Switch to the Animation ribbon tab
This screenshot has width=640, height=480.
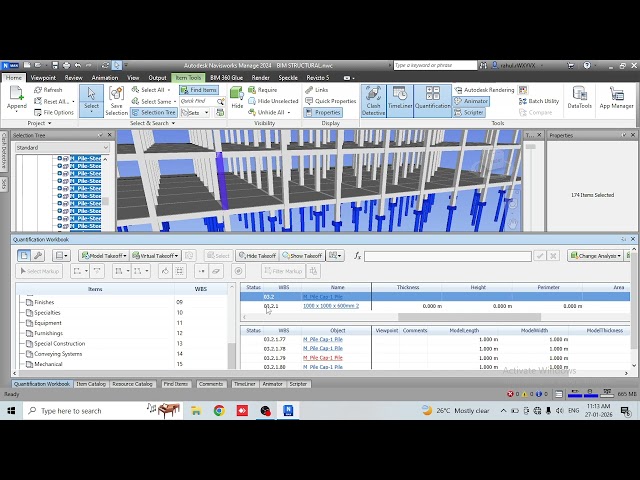tap(105, 78)
